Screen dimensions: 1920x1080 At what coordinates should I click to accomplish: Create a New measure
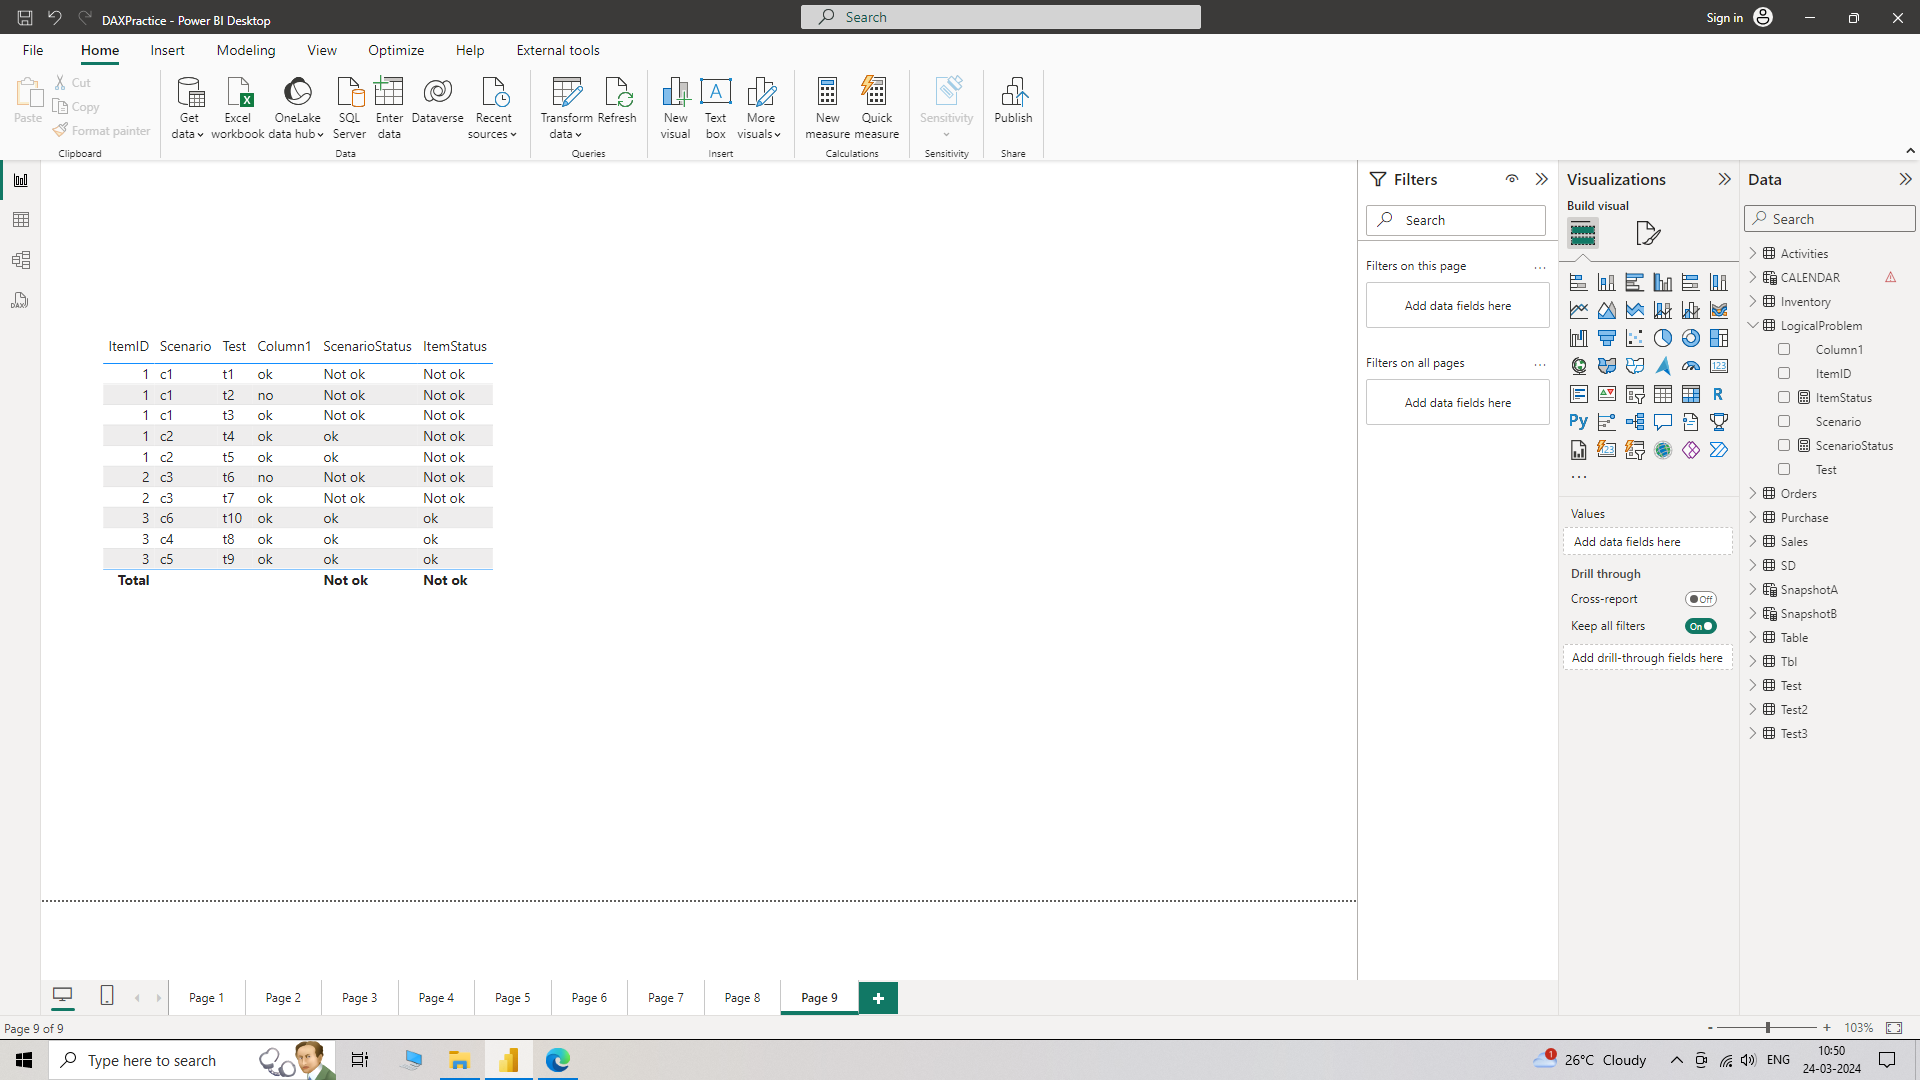tap(827, 108)
